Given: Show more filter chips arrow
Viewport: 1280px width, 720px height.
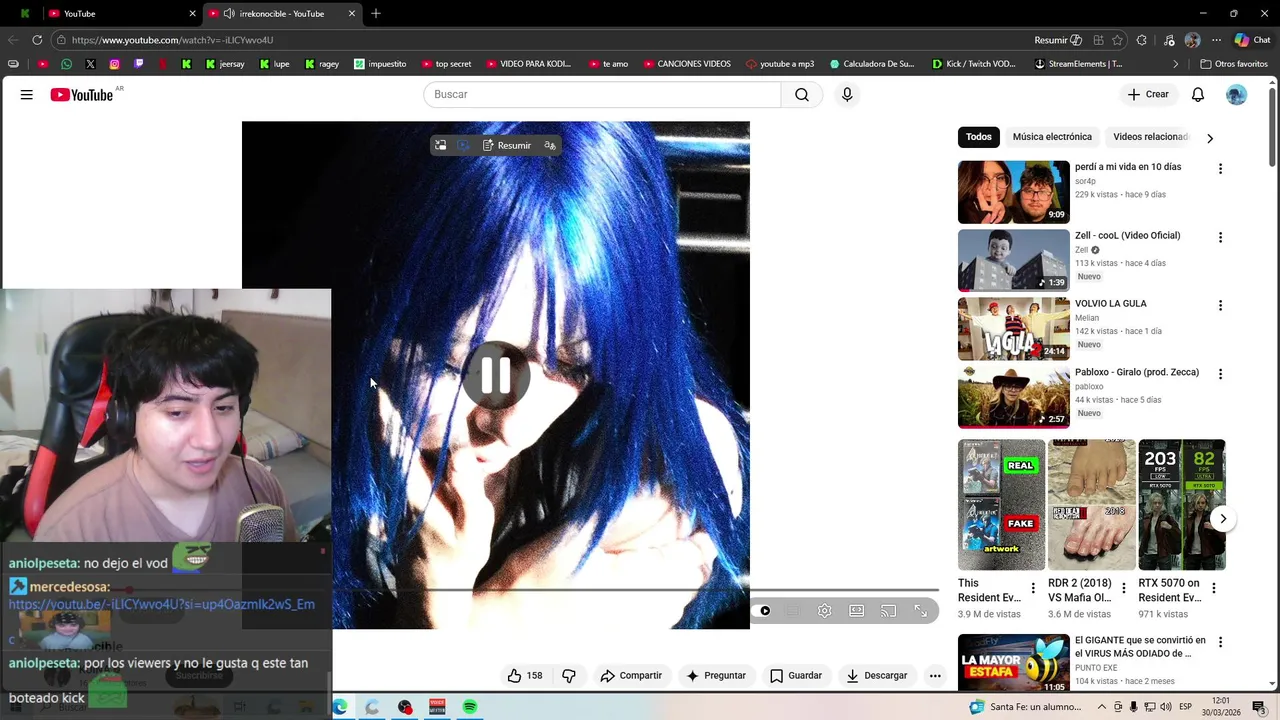Looking at the screenshot, I should tap(1210, 138).
